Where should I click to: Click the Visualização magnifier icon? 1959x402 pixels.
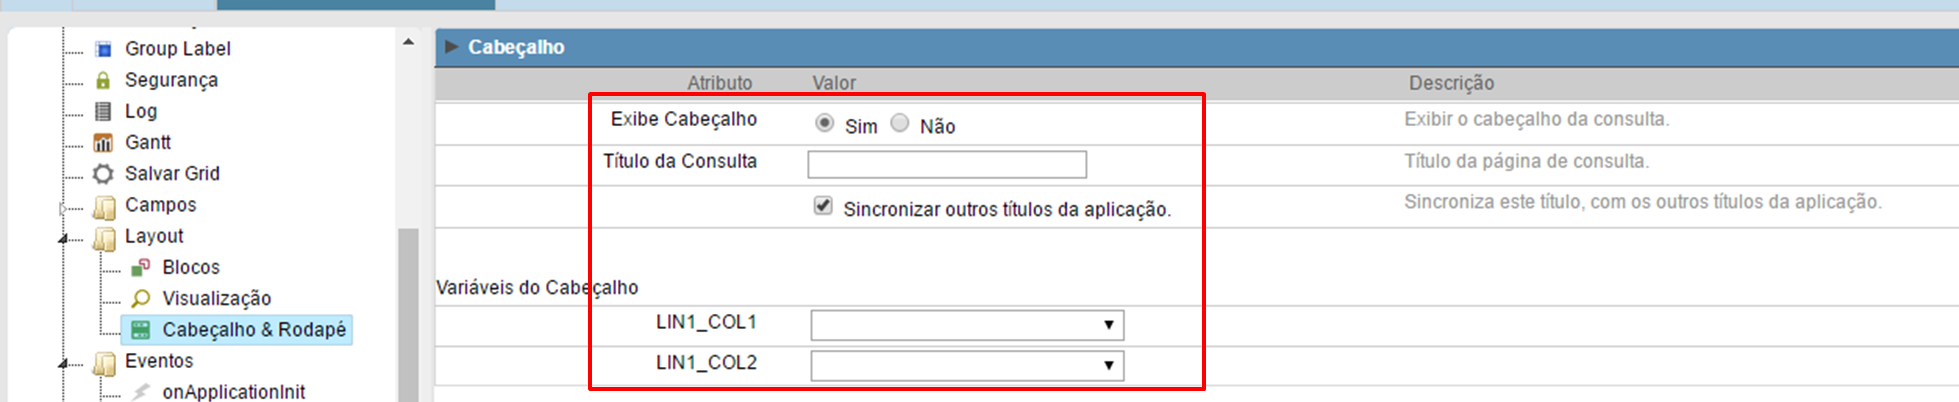coord(141,298)
